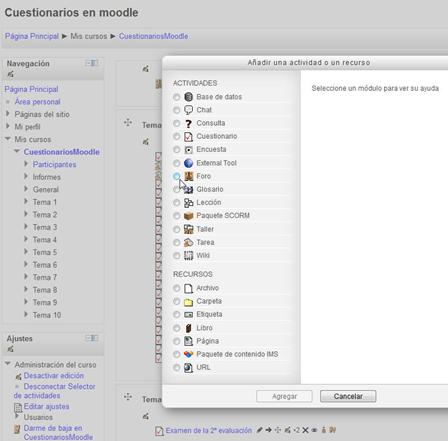The width and height of the screenshot is (448, 441).
Task: Select the Etiqueta radio button
Action: (177, 314)
